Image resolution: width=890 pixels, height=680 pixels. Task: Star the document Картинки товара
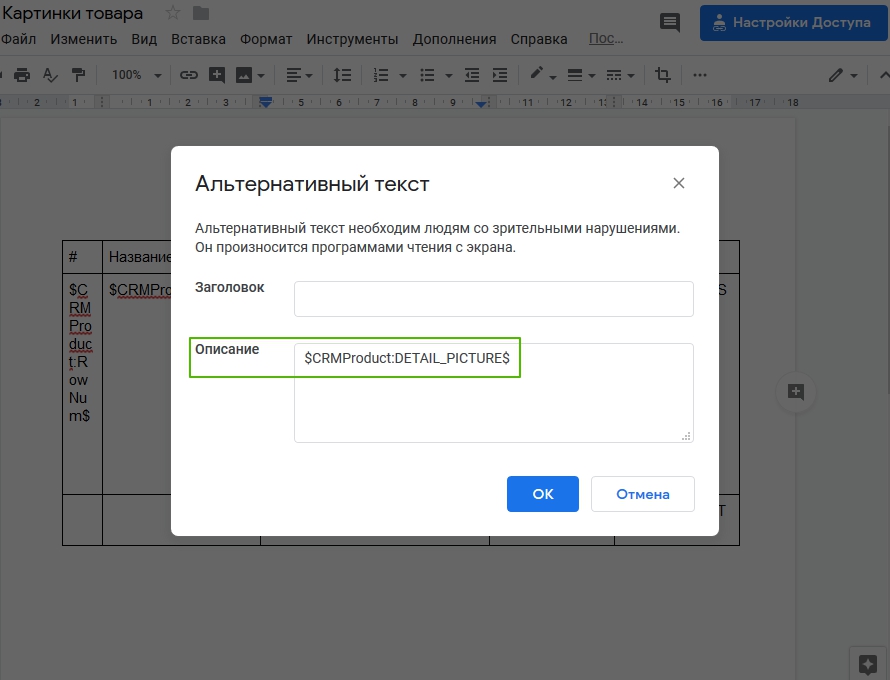[x=173, y=14]
